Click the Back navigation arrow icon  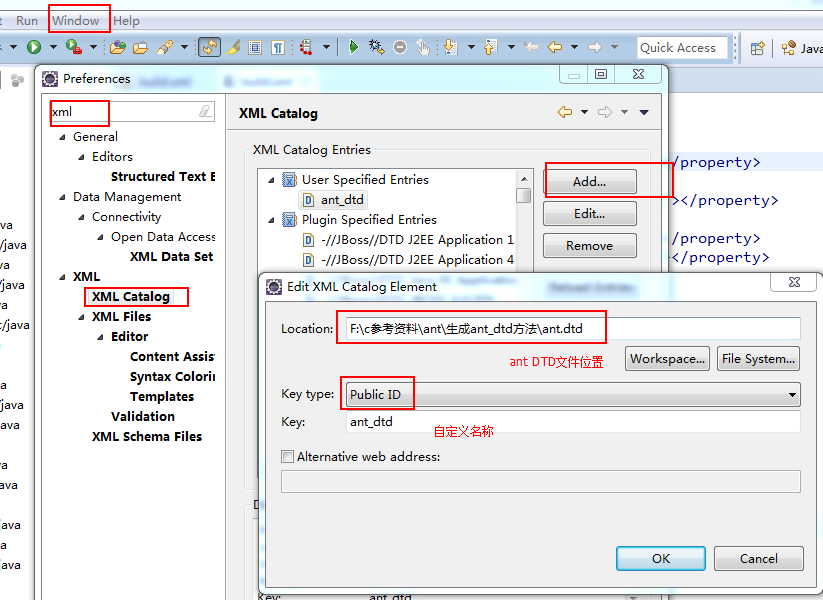click(x=553, y=47)
